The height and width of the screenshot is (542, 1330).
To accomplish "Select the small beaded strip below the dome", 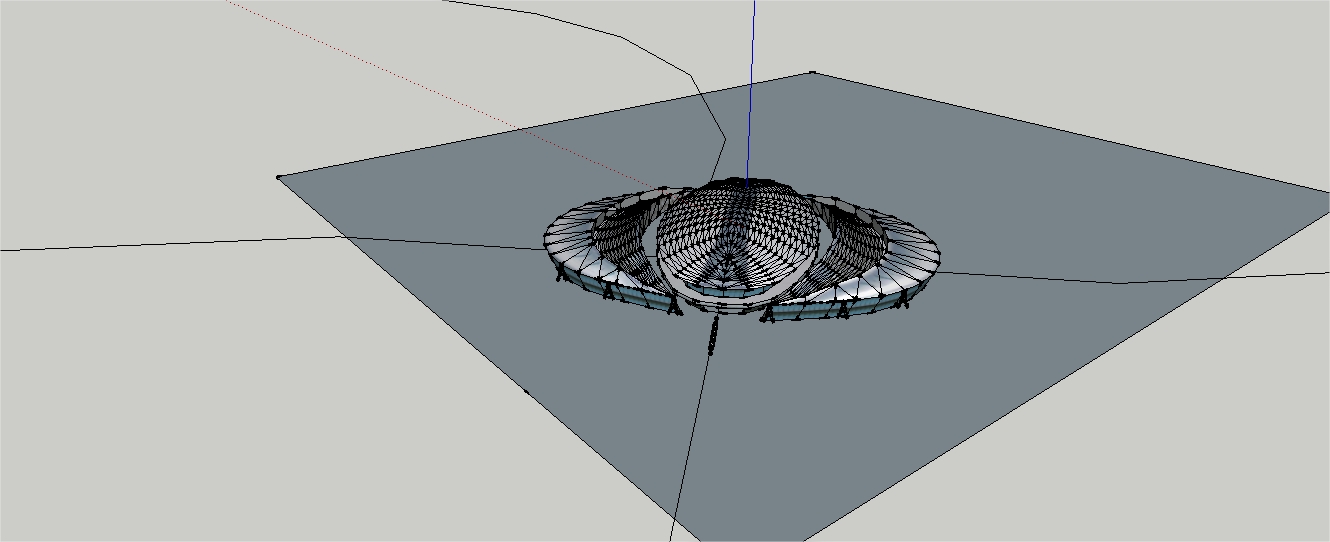I will coord(713,336).
